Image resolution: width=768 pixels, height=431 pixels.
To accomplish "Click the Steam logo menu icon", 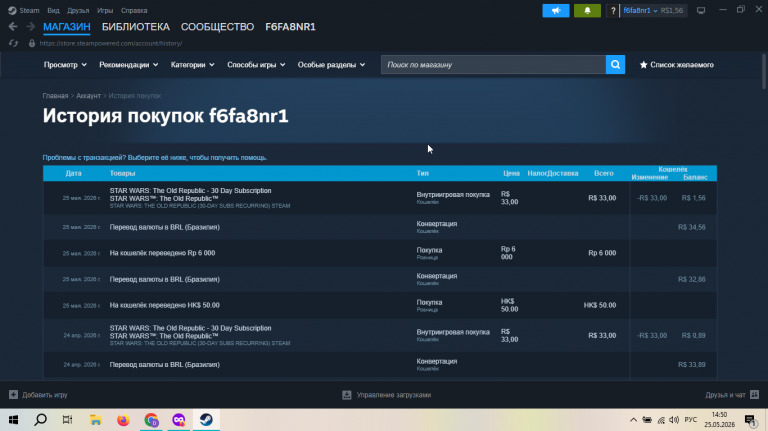I will pos(12,10).
